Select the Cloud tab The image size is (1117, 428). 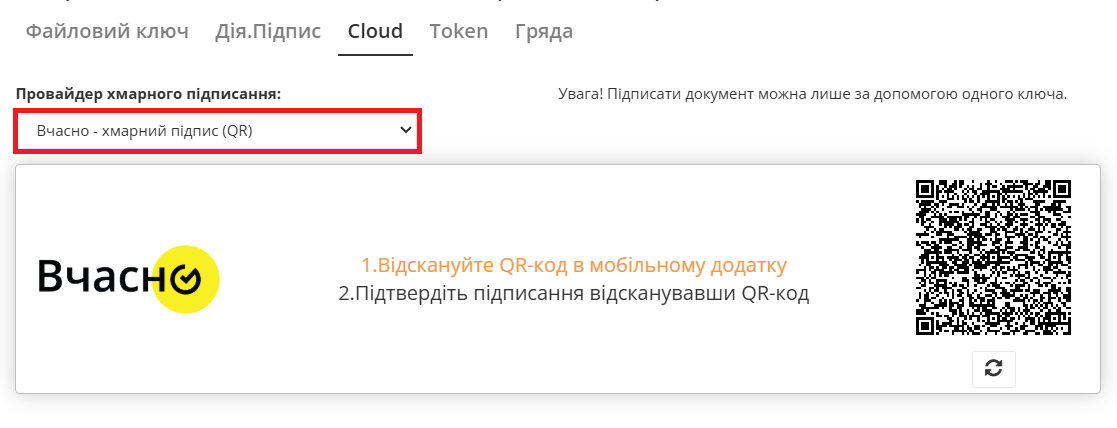click(375, 31)
